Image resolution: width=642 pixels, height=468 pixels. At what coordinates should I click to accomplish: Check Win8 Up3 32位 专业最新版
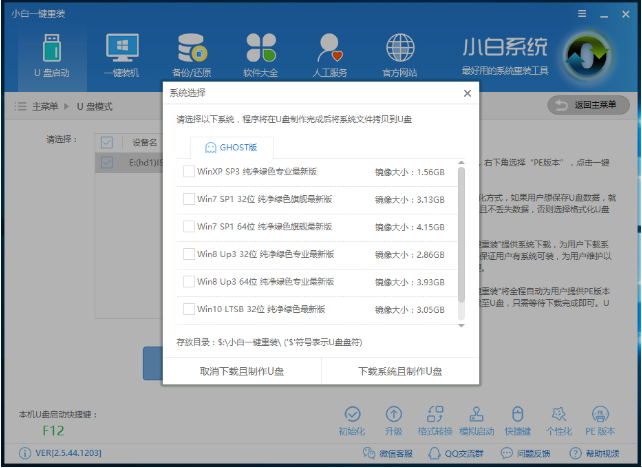tap(189, 254)
